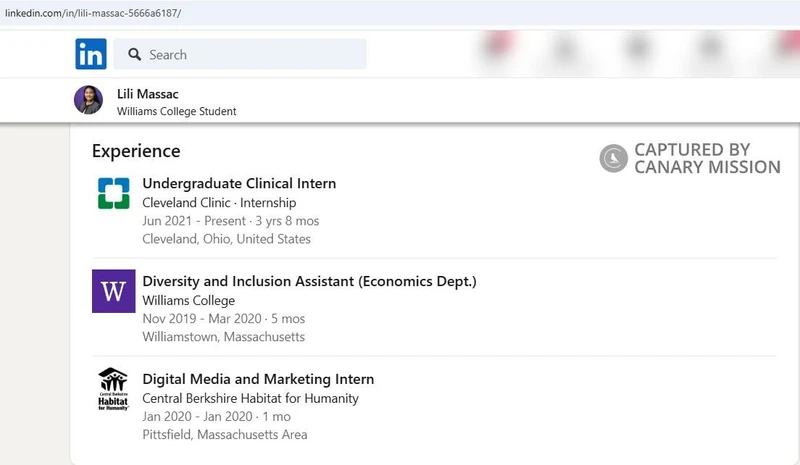Click the linkedin.com URL in address bar

point(93,13)
